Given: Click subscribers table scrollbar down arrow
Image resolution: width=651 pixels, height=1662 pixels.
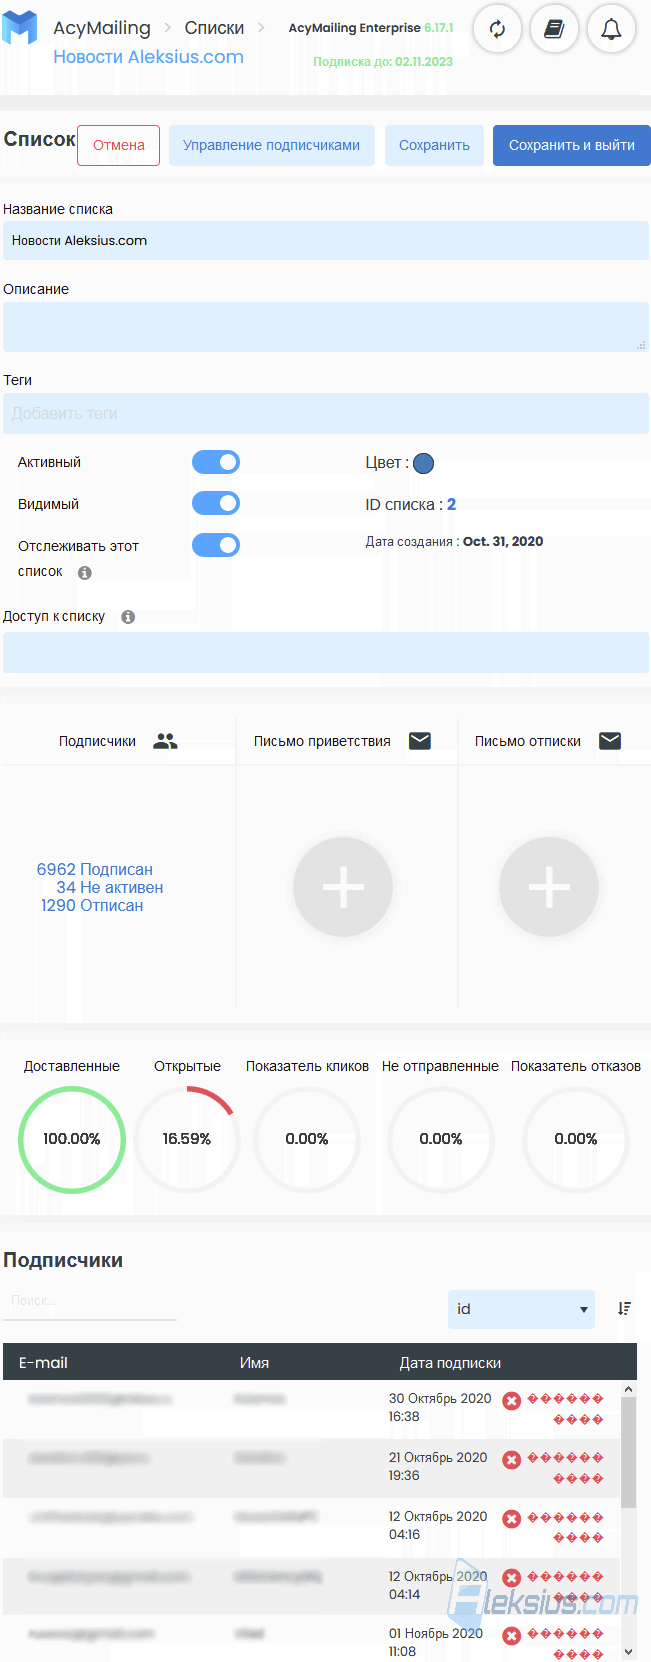Looking at the screenshot, I should (x=628, y=1651).
